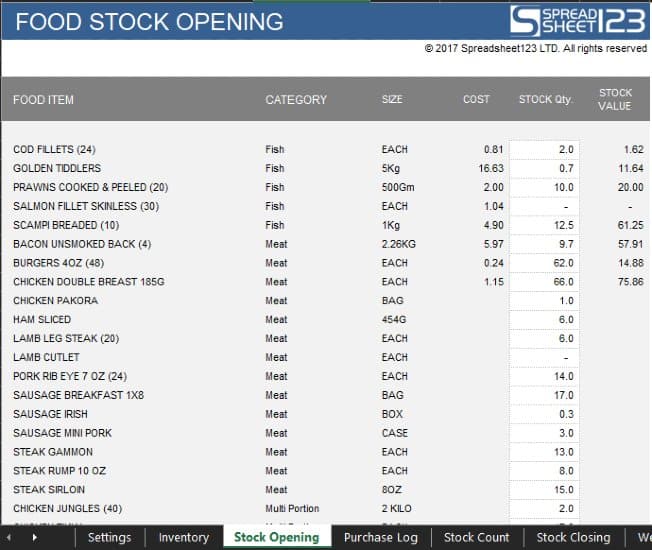This screenshot has height=550, width=652.
Task: Select stock qty field for HAM SLICED
Action: coord(544,320)
